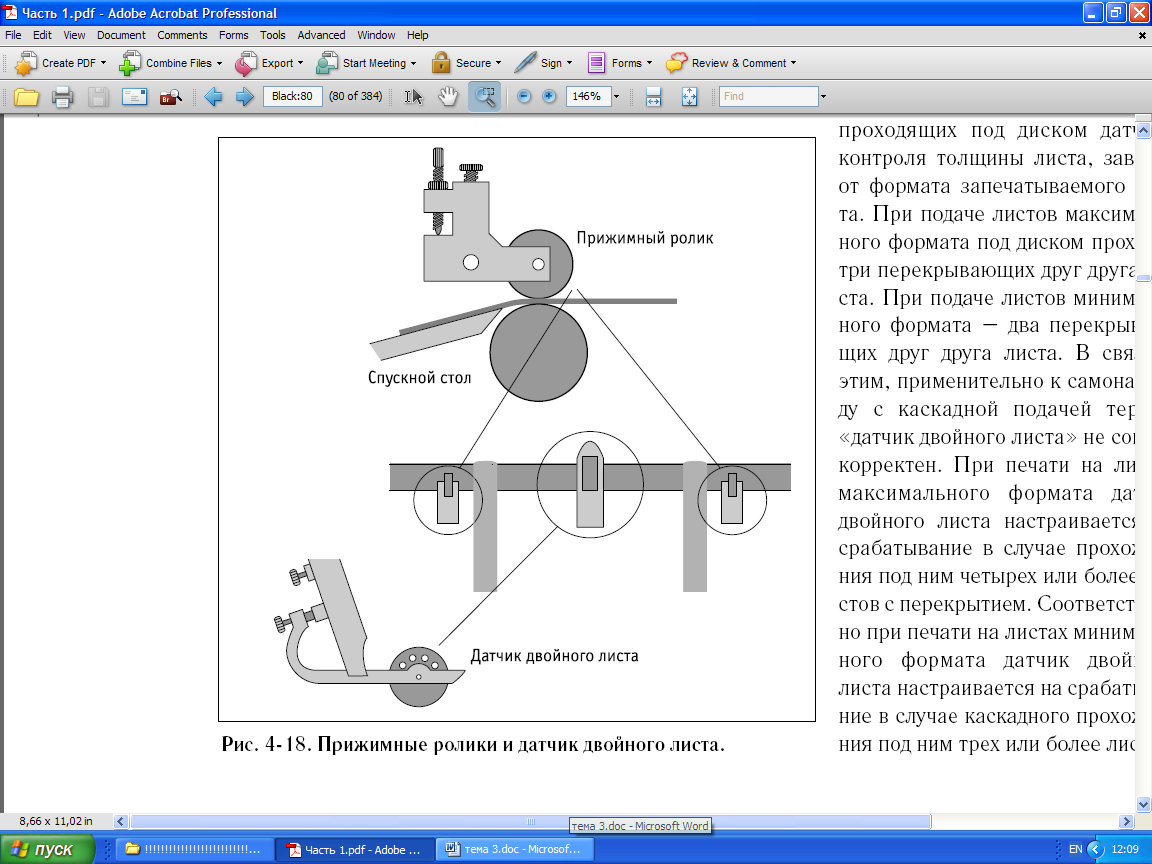Select the Hand tool
Viewport: 1152px width, 864px height.
click(x=448, y=96)
